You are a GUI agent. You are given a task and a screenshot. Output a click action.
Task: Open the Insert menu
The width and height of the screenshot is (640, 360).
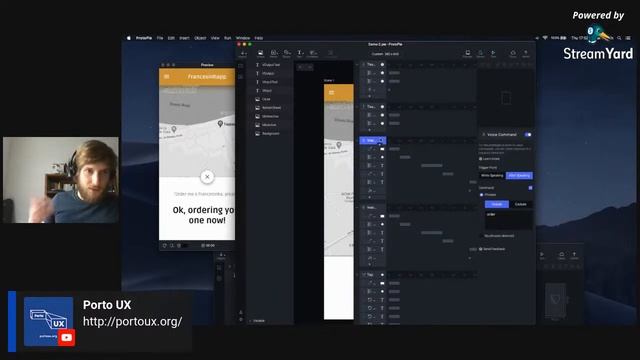coord(184,38)
